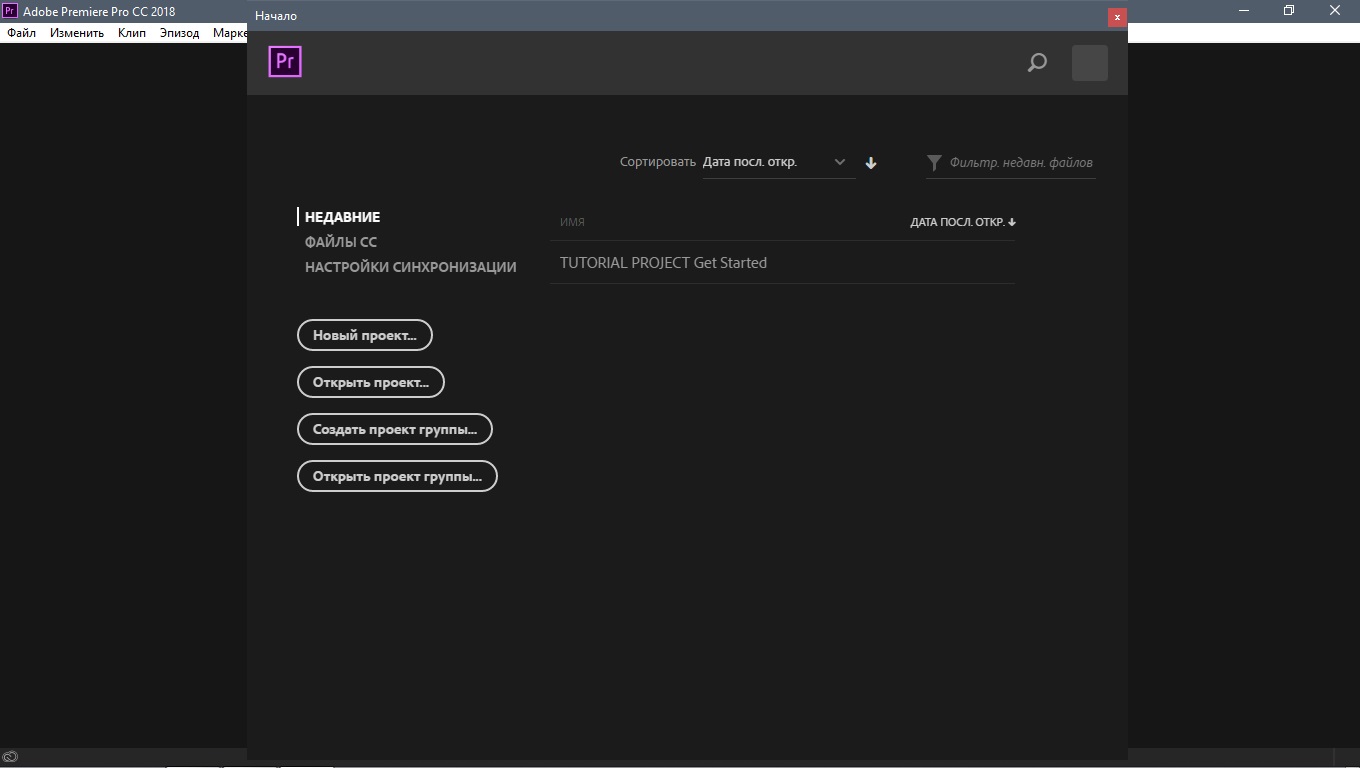The image size is (1360, 768).
Task: Close the Начало dialog
Action: pos(1117,17)
